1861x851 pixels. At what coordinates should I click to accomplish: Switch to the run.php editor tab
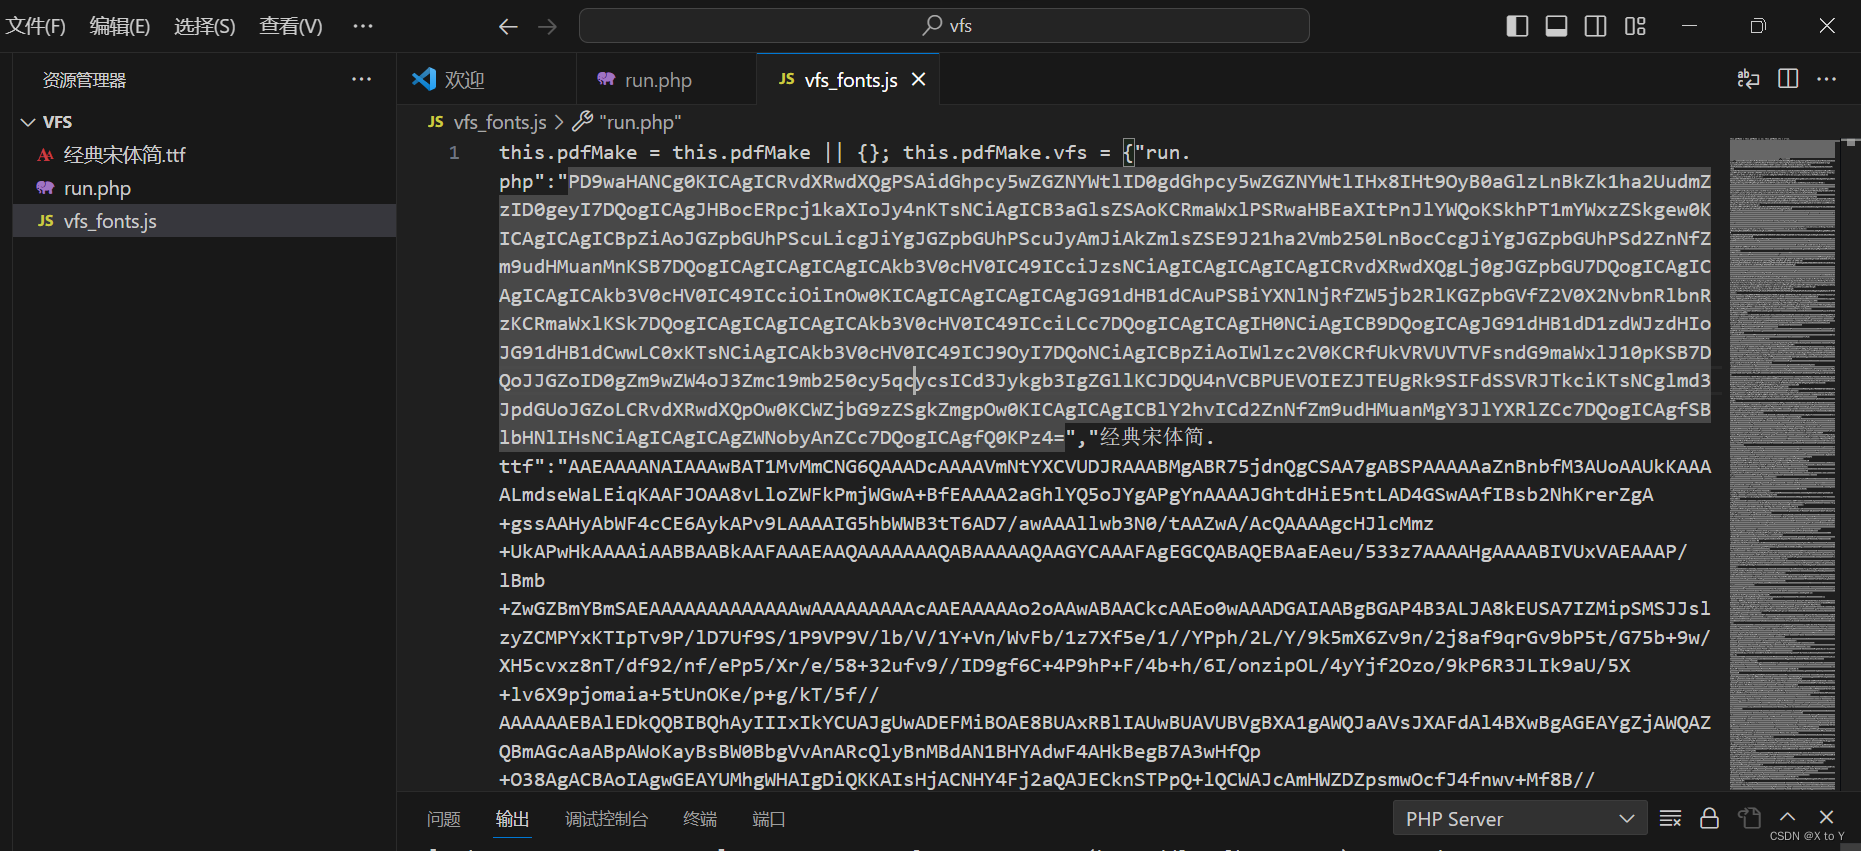coord(667,79)
